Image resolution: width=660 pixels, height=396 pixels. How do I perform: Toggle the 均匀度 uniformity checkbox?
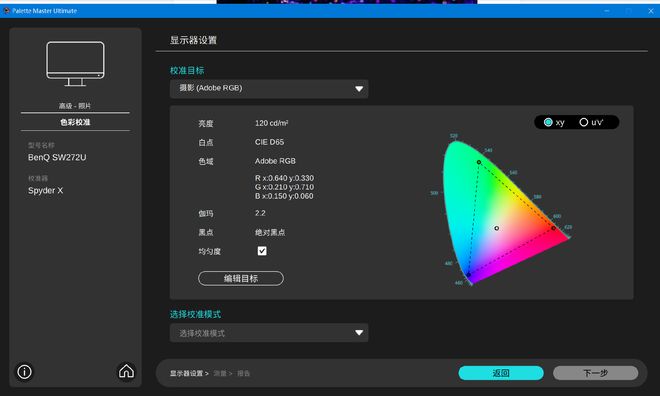click(x=262, y=251)
